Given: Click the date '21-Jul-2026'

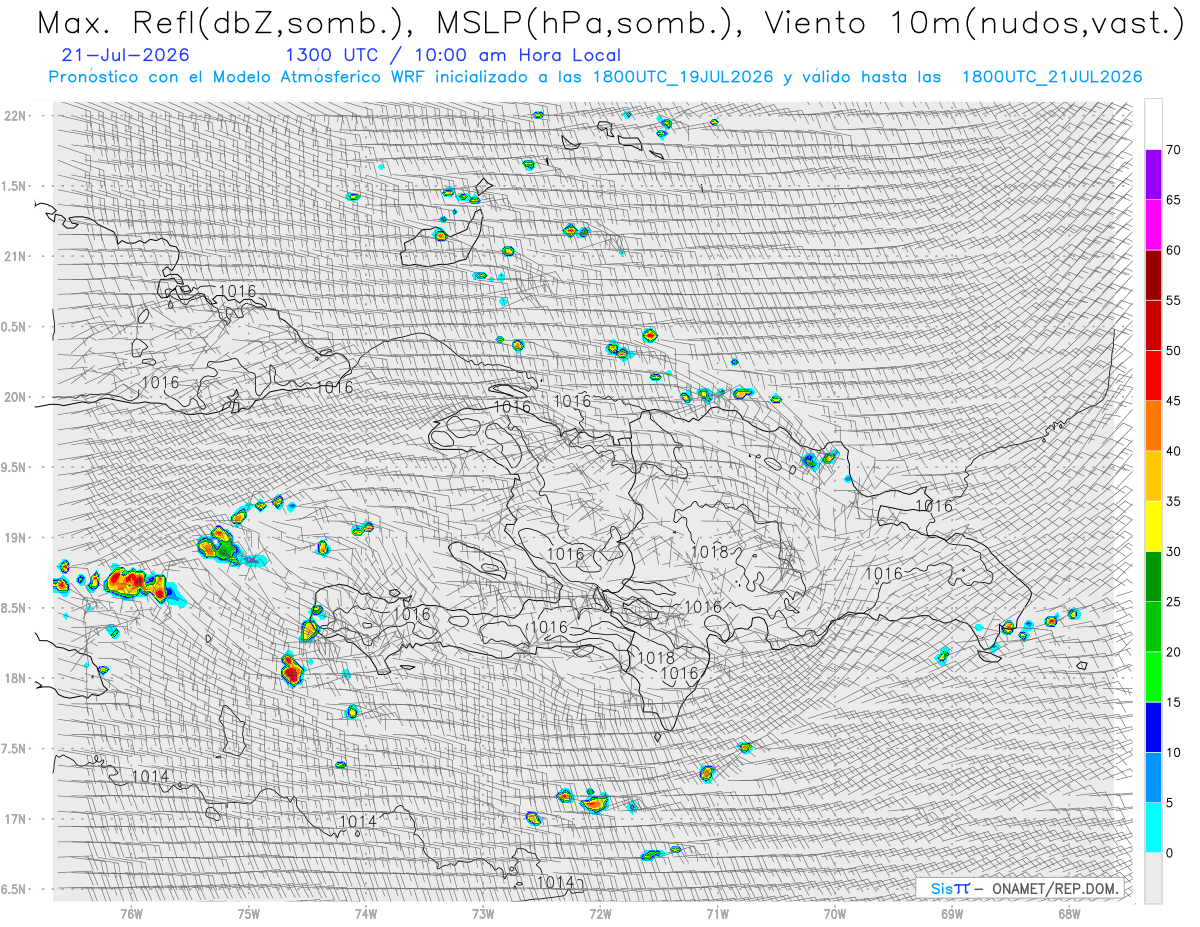Looking at the screenshot, I should [125, 56].
